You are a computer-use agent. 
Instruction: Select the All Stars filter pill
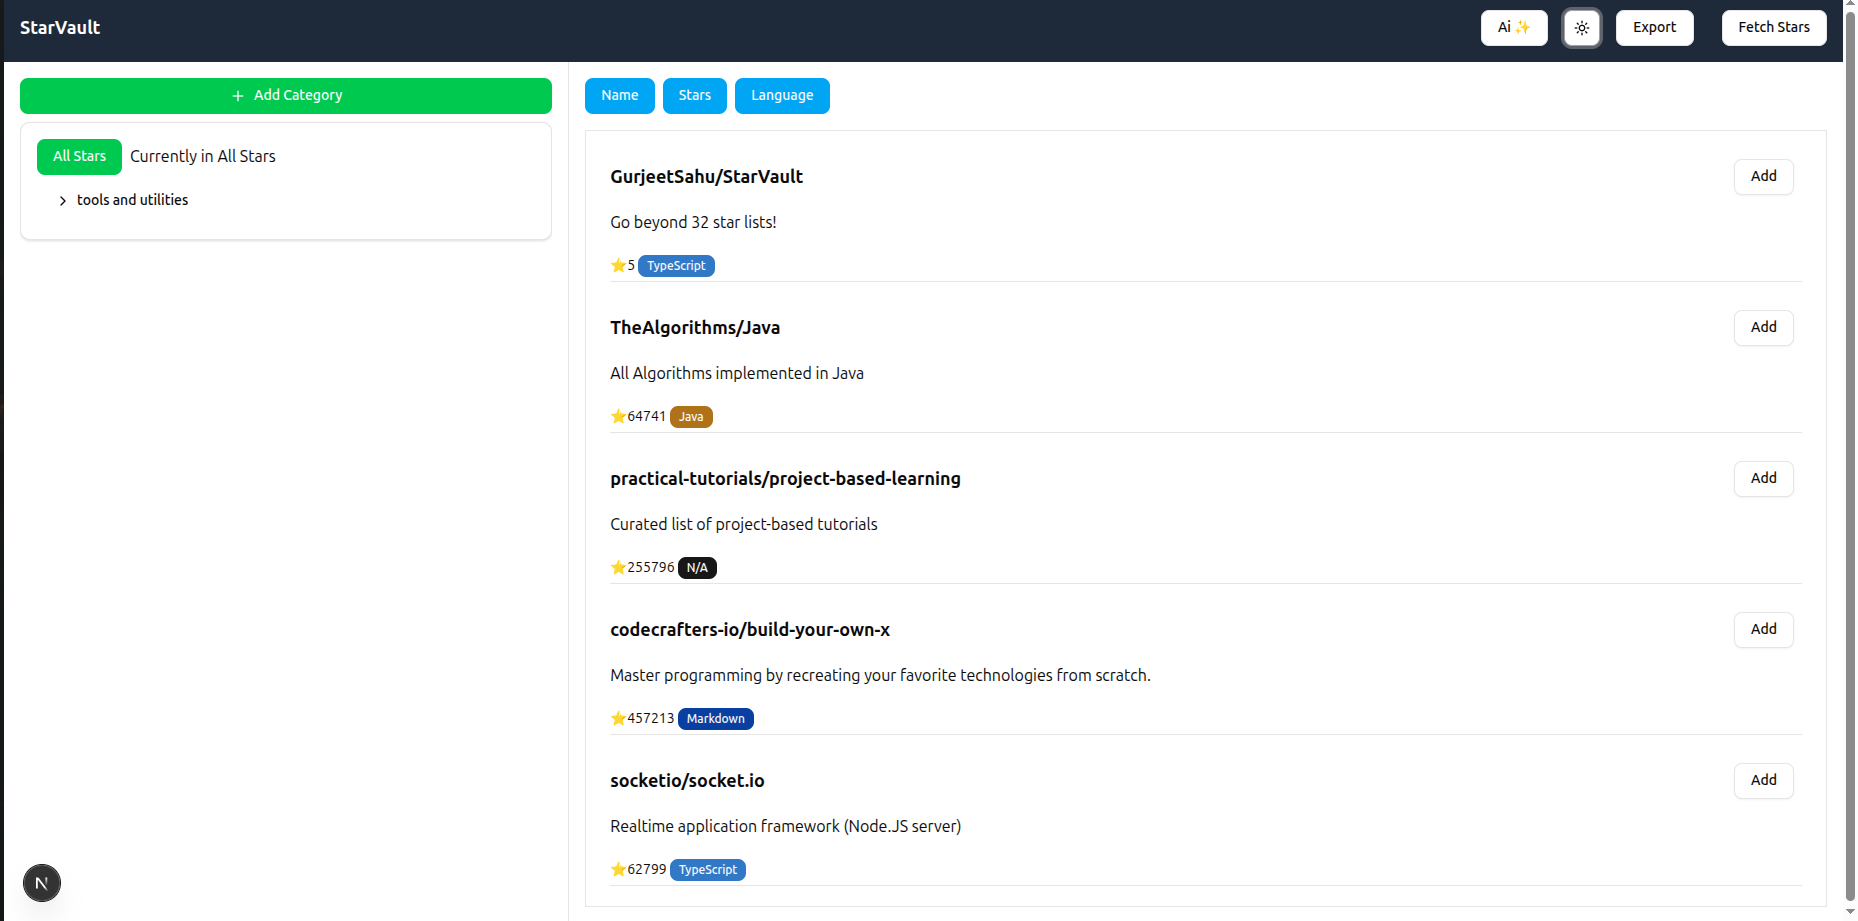tap(79, 156)
